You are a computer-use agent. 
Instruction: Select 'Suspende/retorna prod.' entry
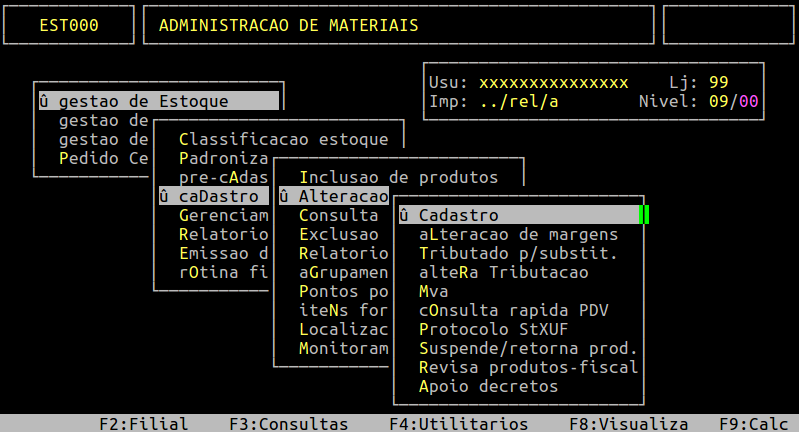tap(528, 348)
